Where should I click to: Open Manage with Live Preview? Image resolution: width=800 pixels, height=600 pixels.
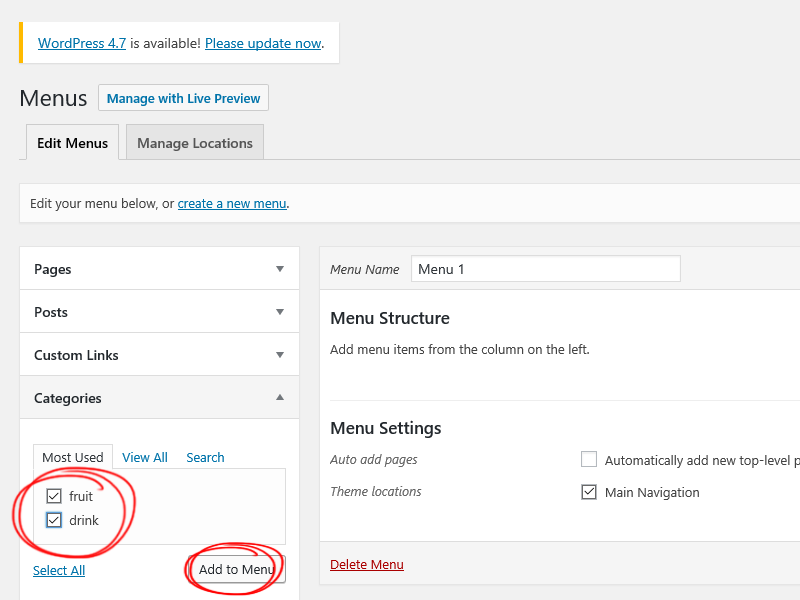(x=183, y=98)
